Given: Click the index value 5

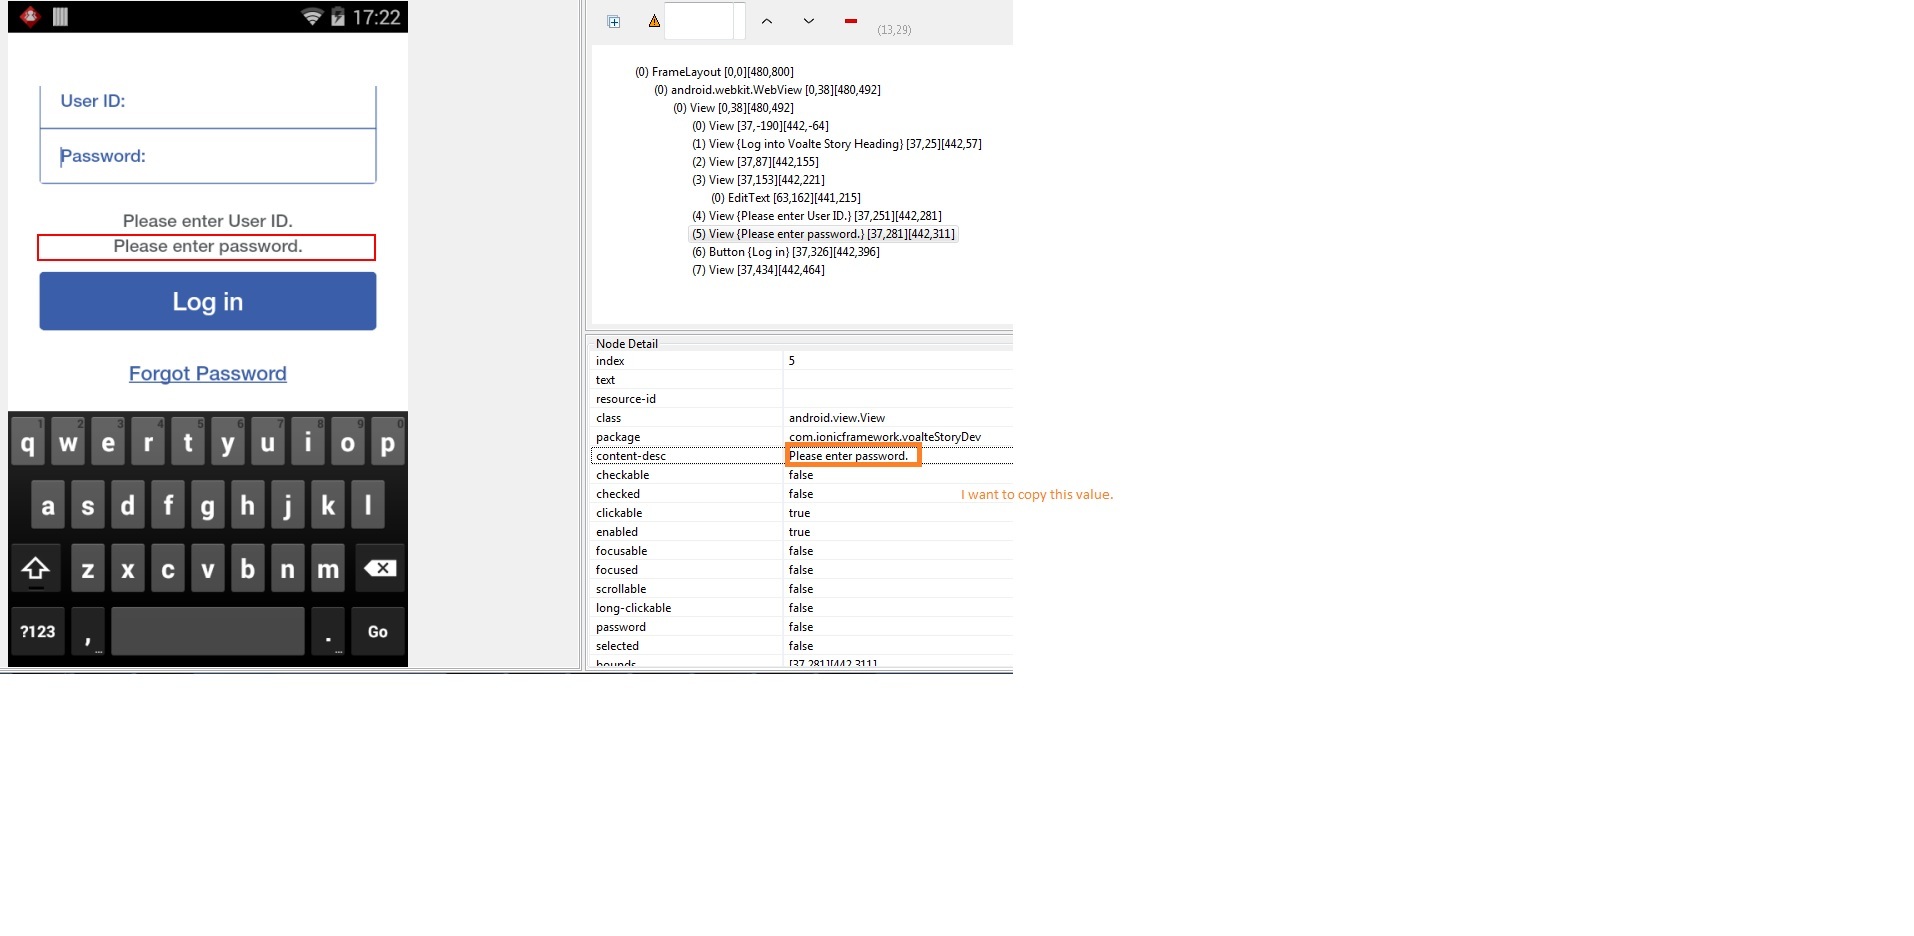Looking at the screenshot, I should [x=792, y=361].
